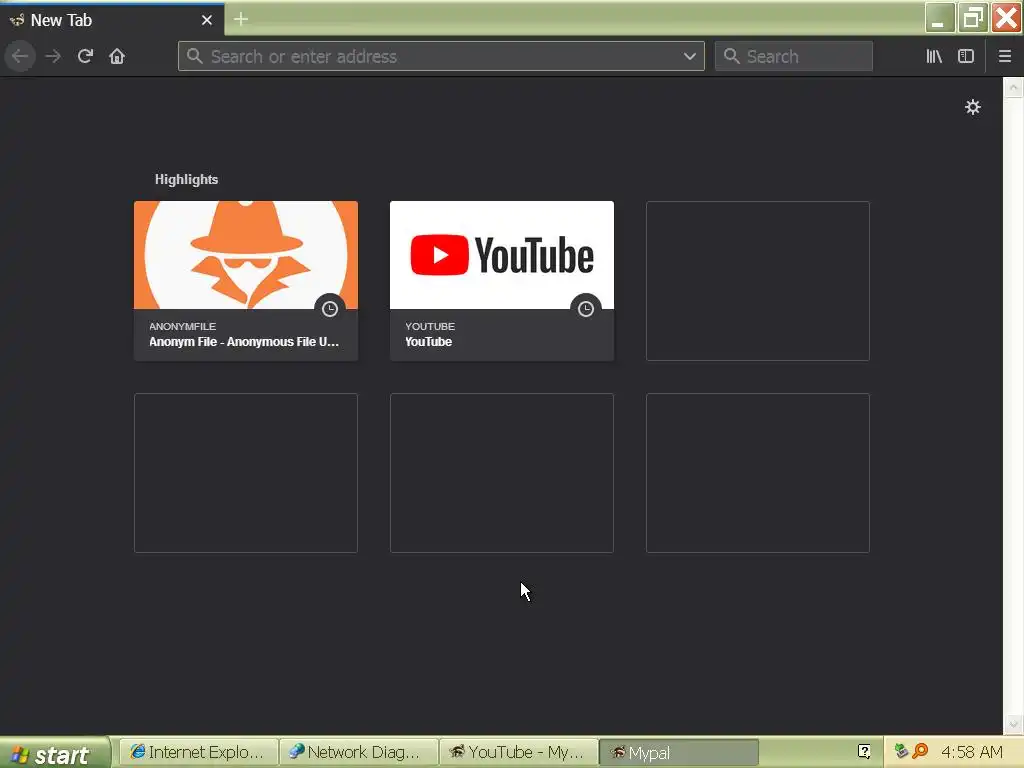The image size is (1024, 768).
Task: Switch to Internet Explorer taskbar window
Action: [199, 752]
